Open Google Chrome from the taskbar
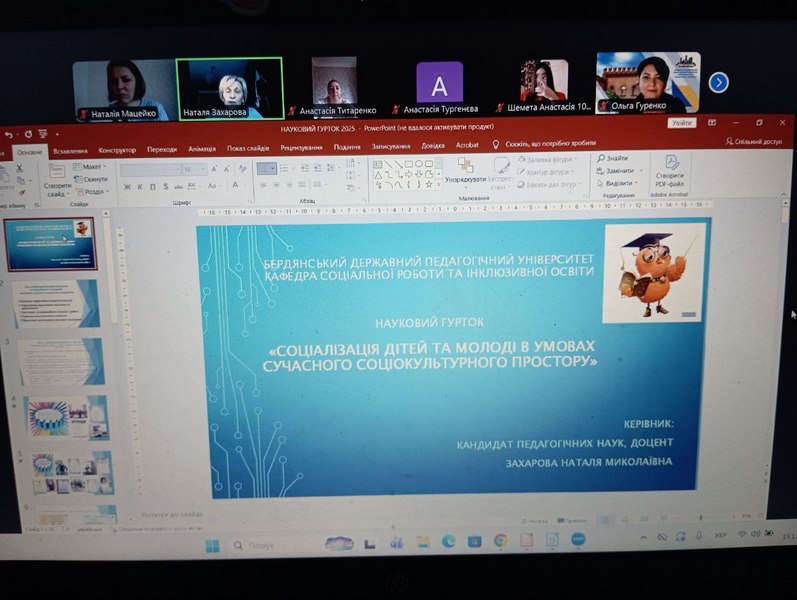 point(499,541)
